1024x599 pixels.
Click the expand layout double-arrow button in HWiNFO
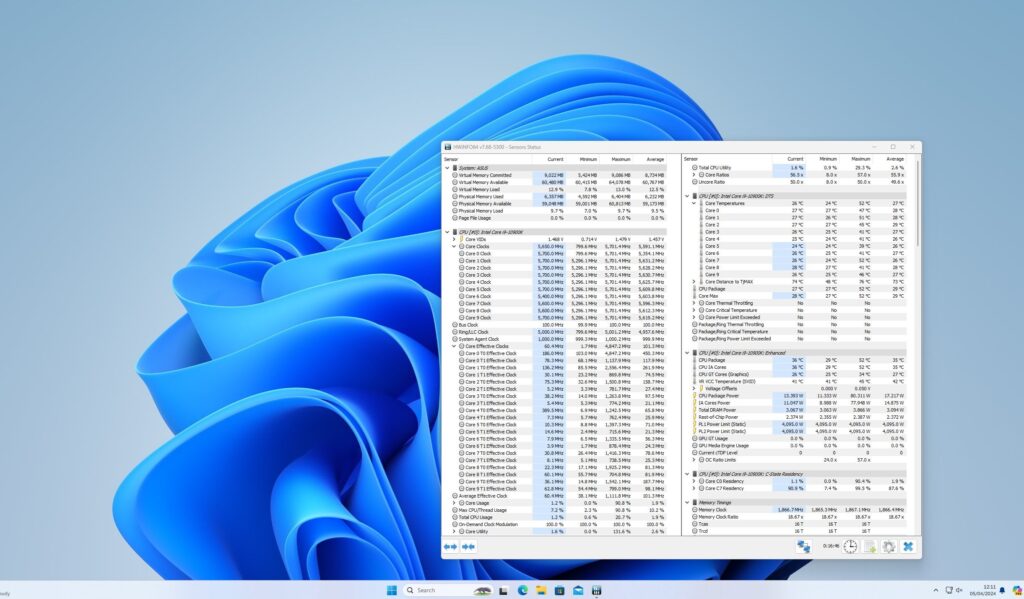(450, 547)
